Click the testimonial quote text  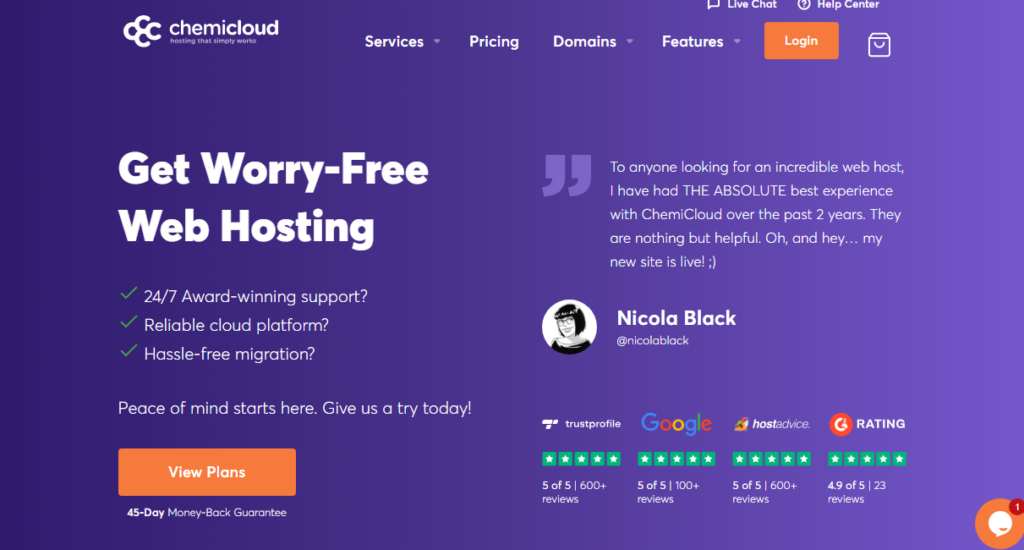pyautogui.click(x=757, y=214)
